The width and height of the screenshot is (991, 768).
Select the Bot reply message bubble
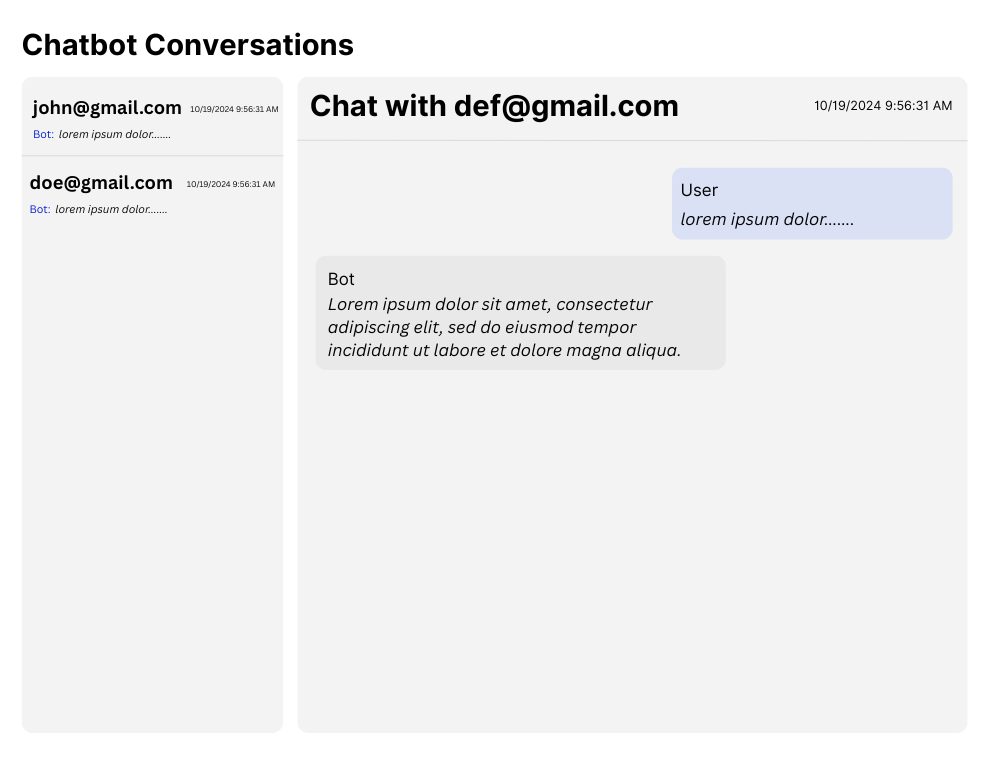(521, 313)
